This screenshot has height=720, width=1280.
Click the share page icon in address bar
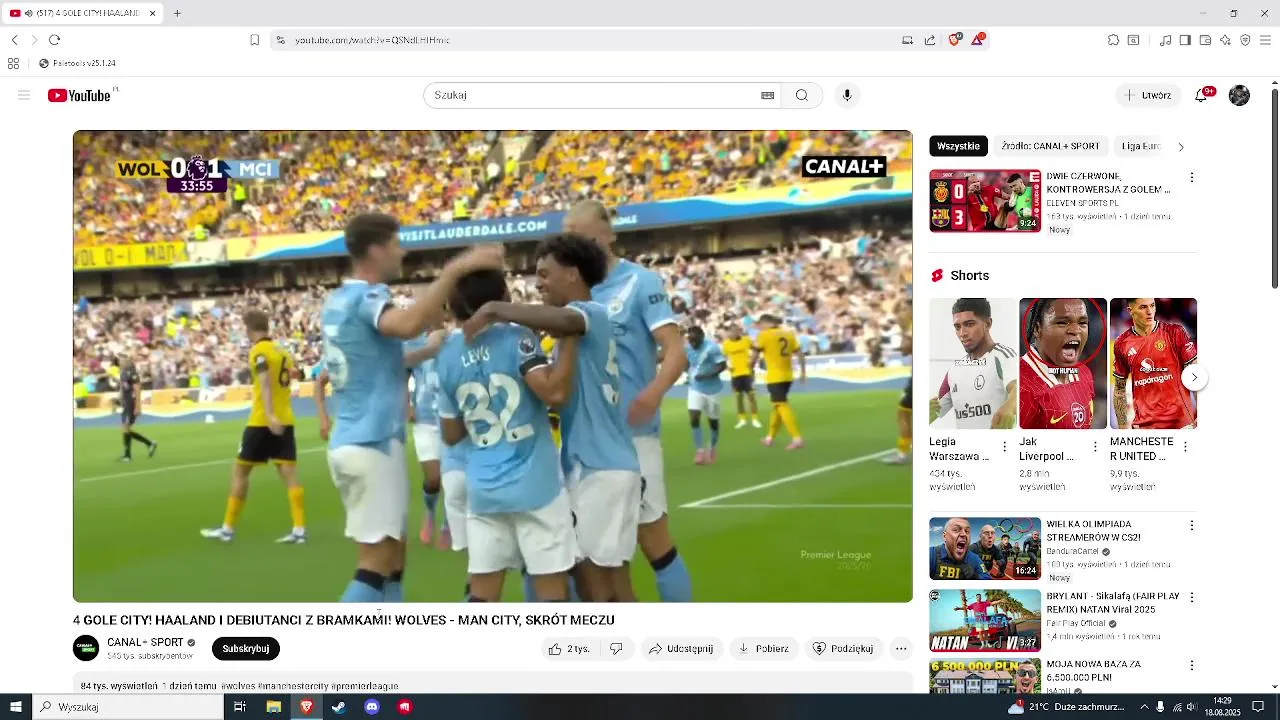[x=930, y=40]
